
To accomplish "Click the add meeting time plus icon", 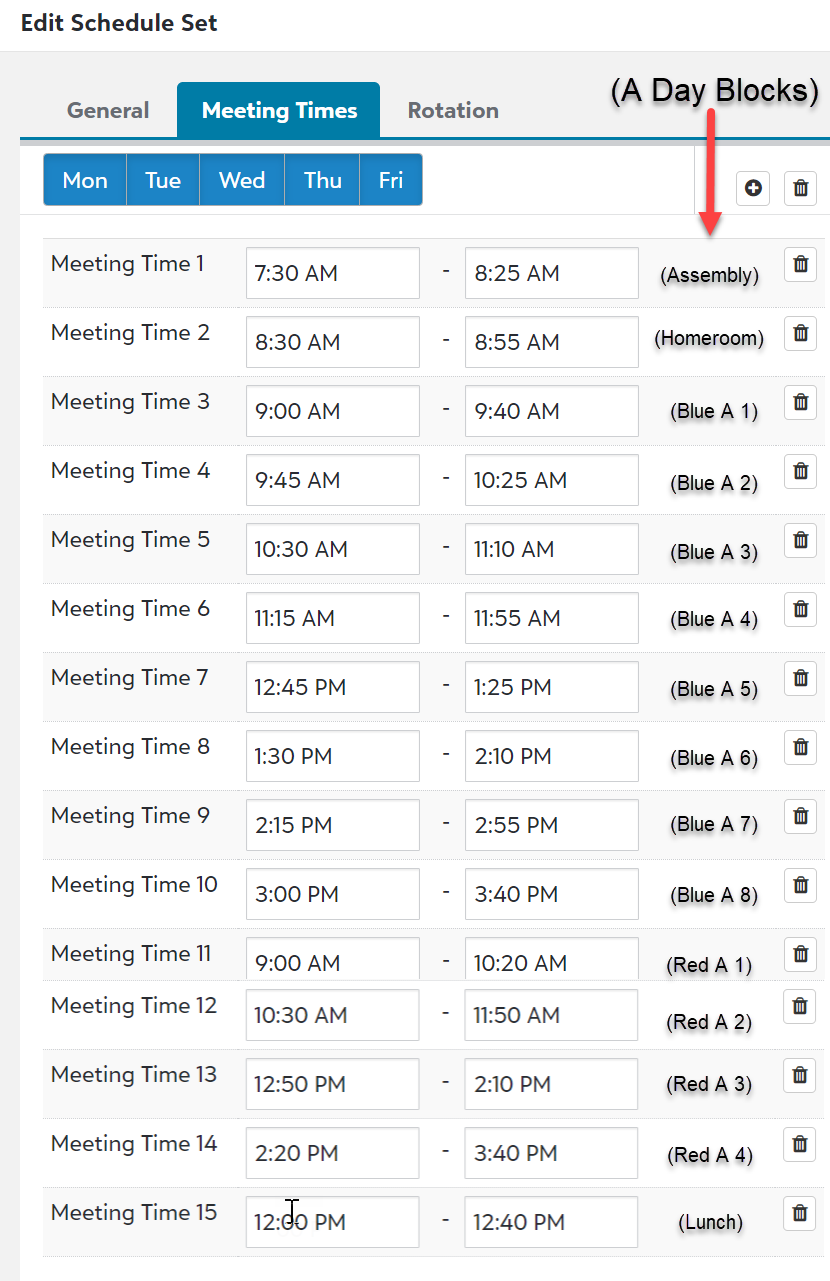I will [753, 188].
